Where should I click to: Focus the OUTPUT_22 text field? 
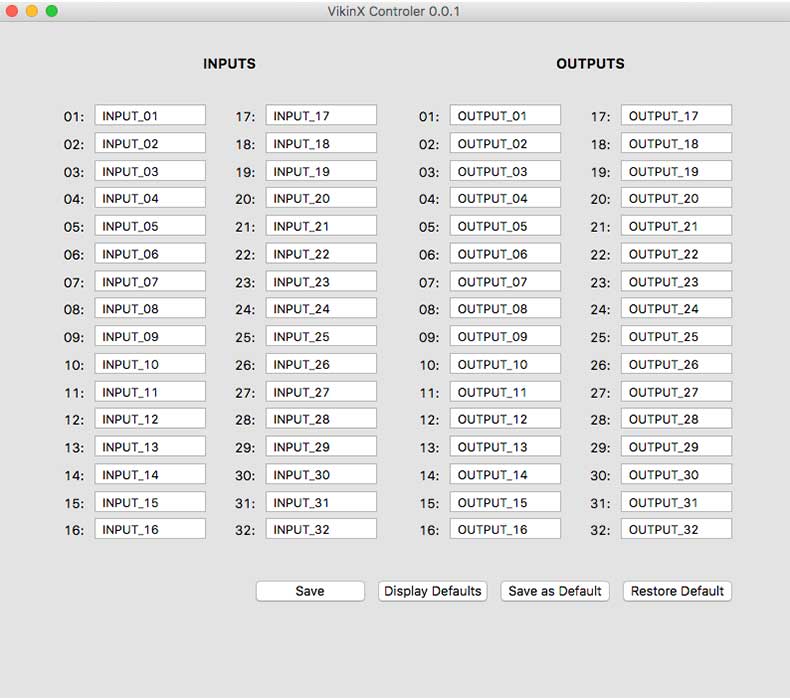[x=676, y=254]
